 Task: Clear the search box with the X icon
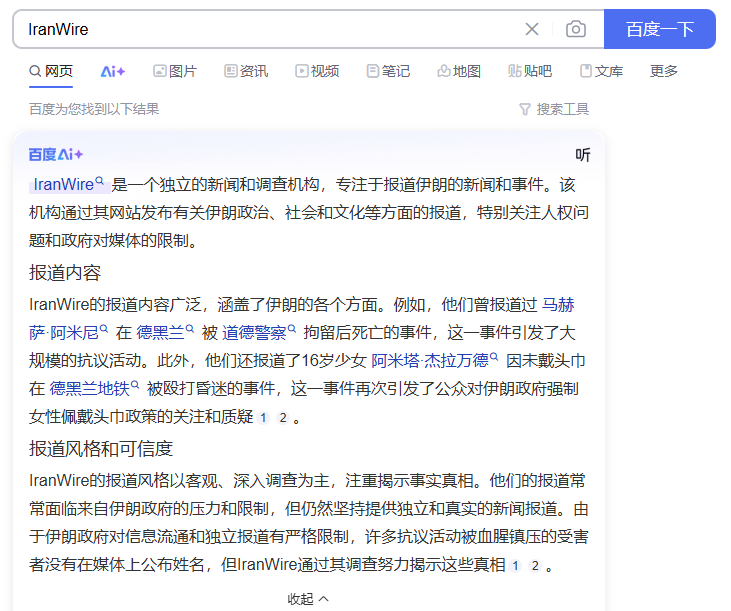tap(532, 29)
